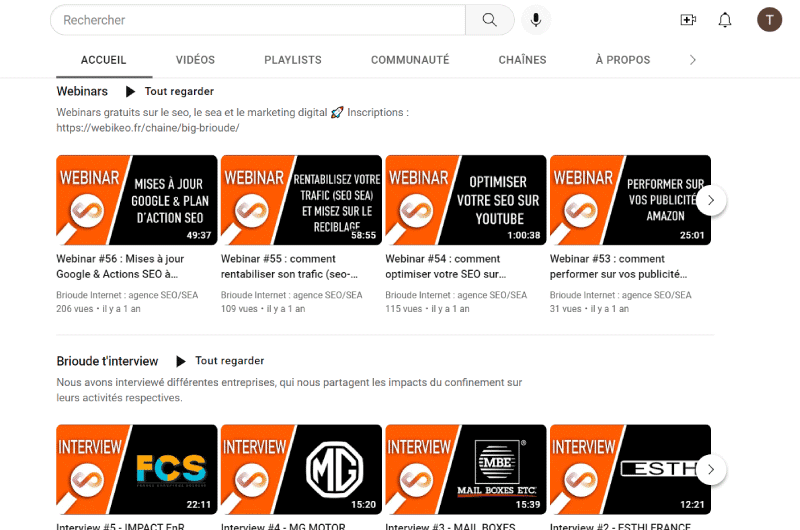This screenshot has height=530, width=800.
Task: Open the PLAYLISTS tab
Action: (x=293, y=60)
